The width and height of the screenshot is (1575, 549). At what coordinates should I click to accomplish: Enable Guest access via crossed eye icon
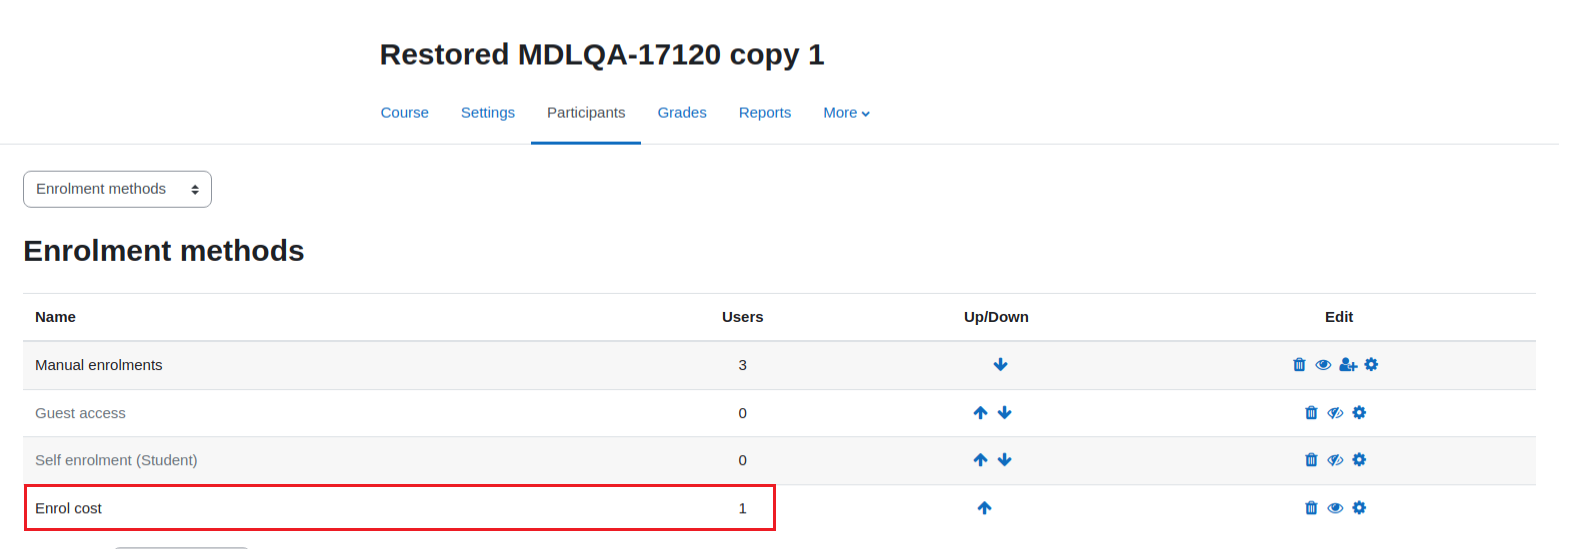(x=1335, y=413)
